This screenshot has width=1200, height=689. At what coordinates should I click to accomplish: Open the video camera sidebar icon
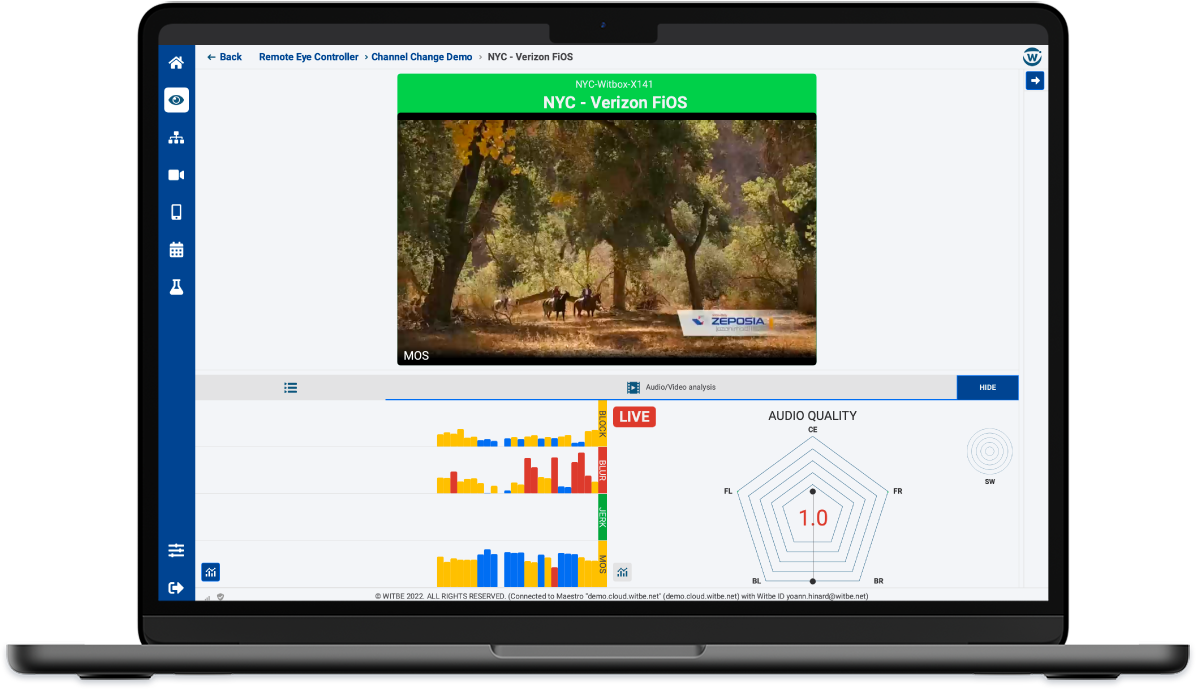coord(176,175)
